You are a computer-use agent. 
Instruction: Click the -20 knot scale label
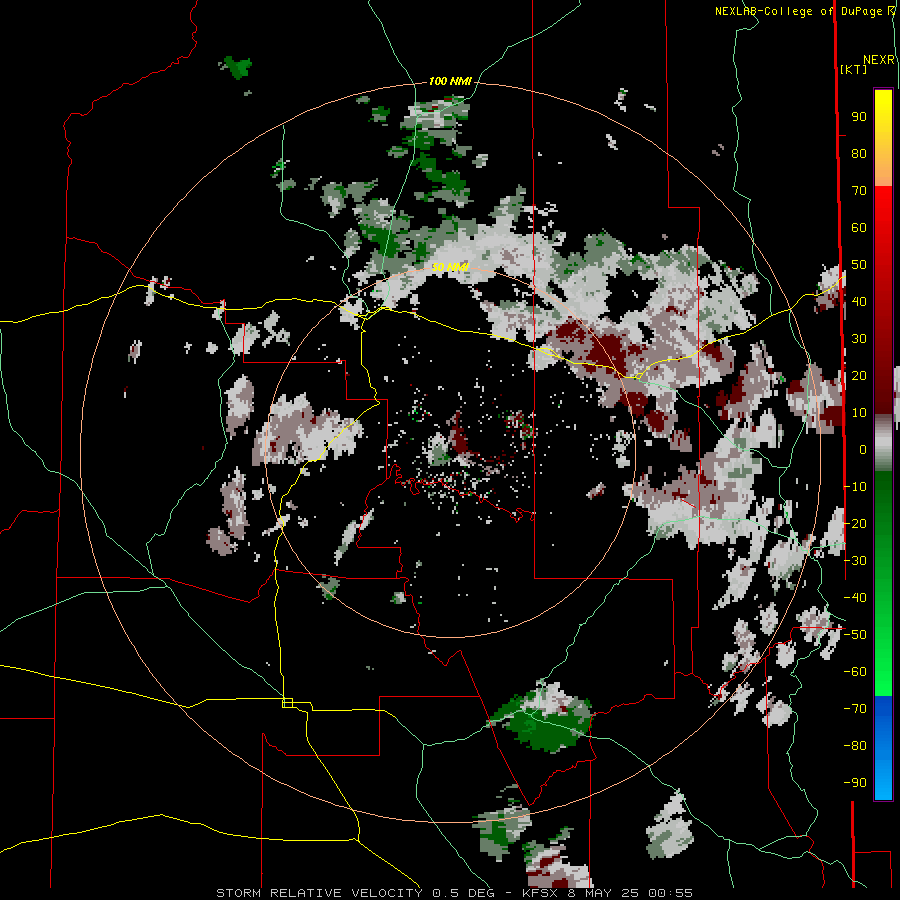click(855, 524)
